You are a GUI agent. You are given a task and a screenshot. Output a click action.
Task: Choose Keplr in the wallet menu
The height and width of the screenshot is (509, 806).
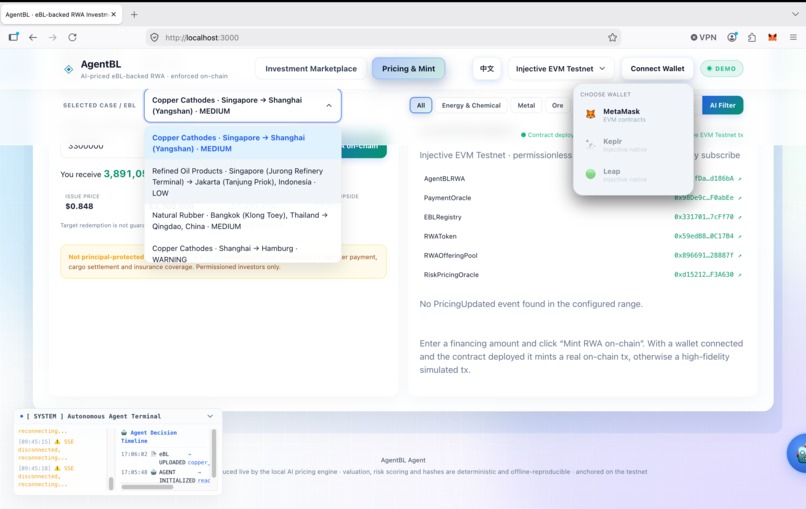(633, 144)
